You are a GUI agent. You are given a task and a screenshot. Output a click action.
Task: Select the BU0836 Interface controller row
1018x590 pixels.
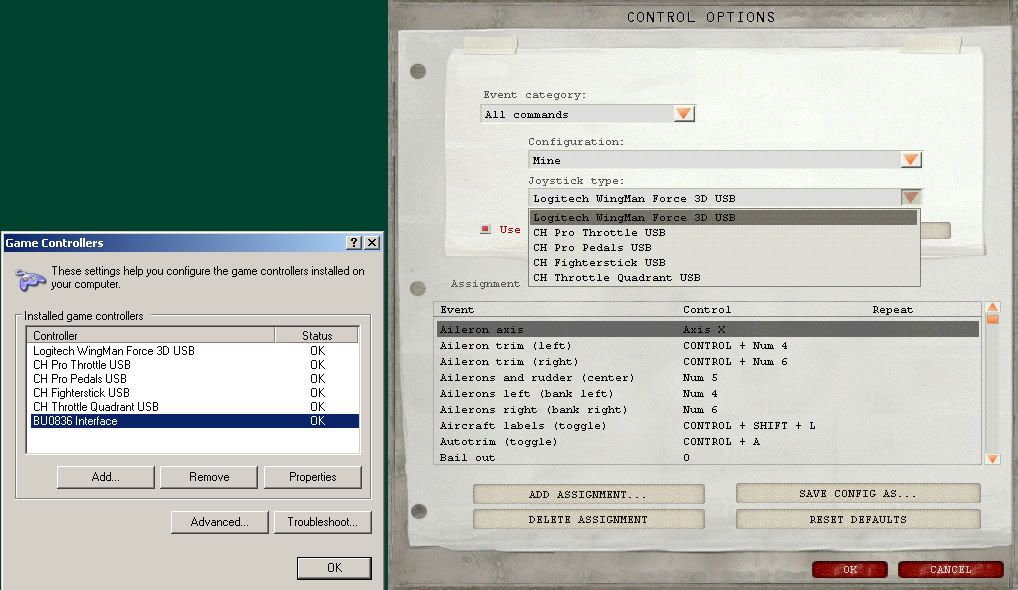coord(193,421)
